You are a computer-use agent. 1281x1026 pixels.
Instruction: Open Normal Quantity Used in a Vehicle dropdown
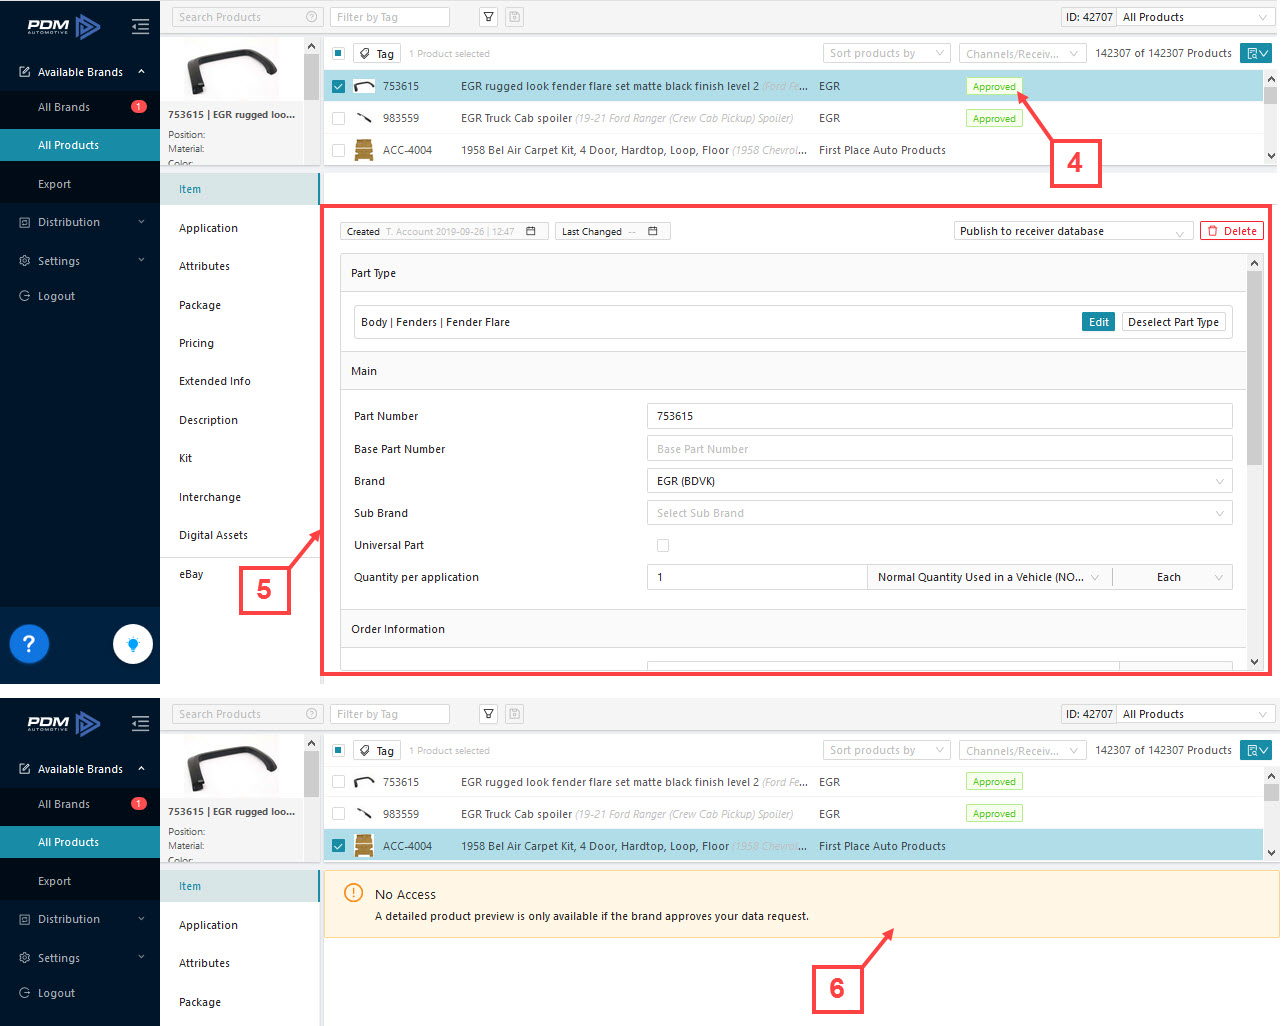click(989, 577)
